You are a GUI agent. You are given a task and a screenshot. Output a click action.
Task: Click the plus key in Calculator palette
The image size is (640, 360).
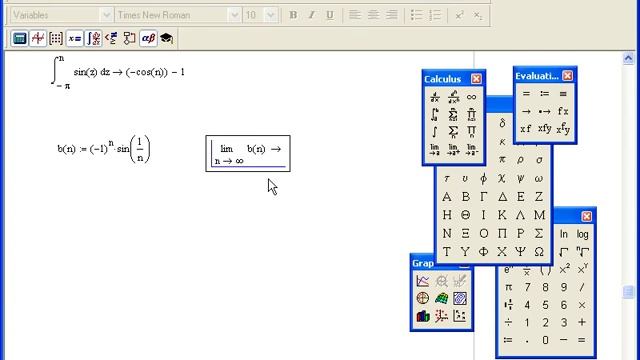pos(582,322)
